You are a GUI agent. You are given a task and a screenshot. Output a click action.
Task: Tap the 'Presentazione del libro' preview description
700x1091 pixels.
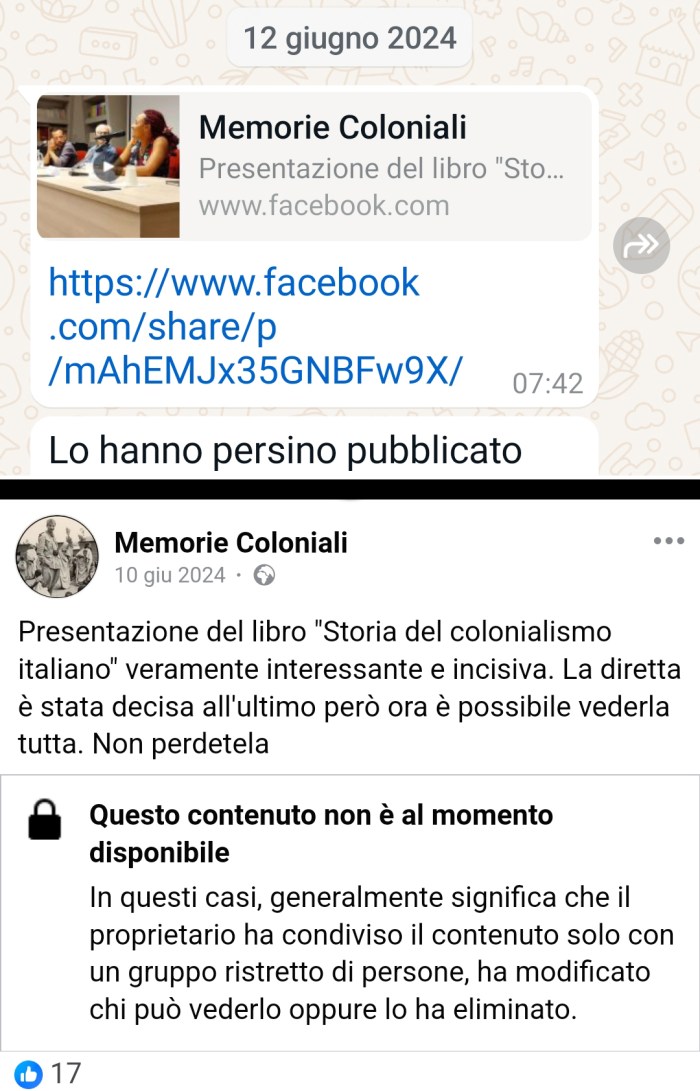[381, 168]
